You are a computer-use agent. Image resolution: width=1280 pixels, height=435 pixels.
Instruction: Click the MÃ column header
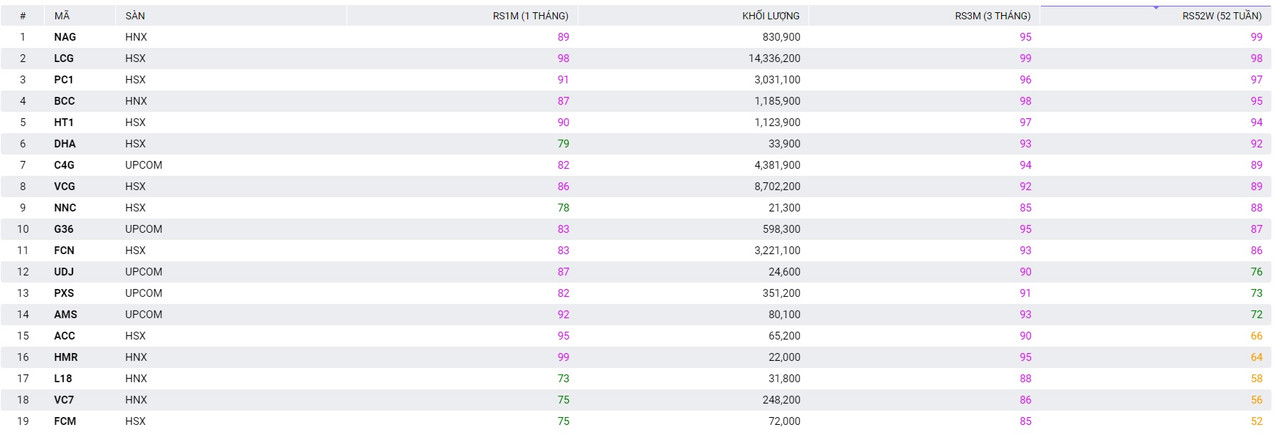pyautogui.click(x=62, y=16)
